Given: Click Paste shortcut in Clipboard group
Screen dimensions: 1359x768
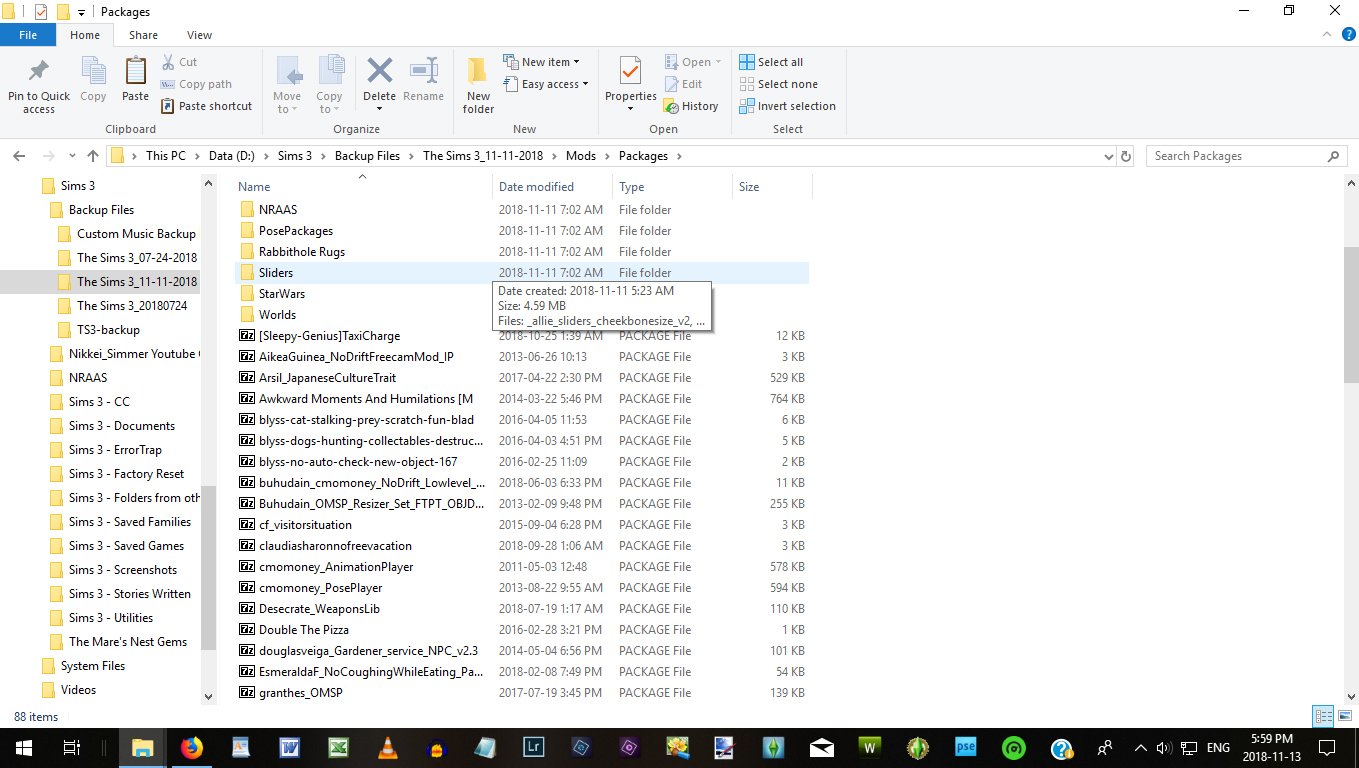Looking at the screenshot, I should (206, 106).
